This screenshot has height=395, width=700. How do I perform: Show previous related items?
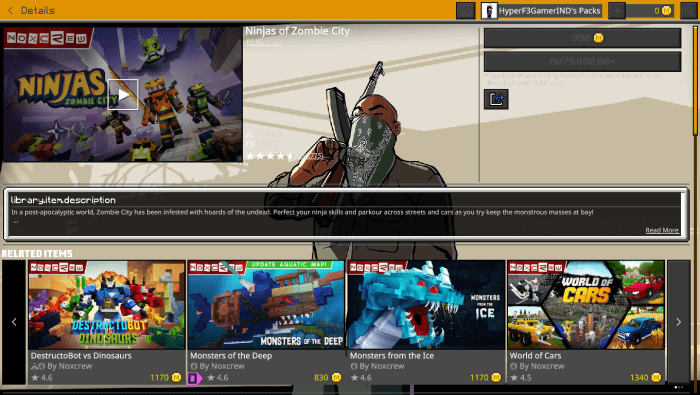point(14,322)
